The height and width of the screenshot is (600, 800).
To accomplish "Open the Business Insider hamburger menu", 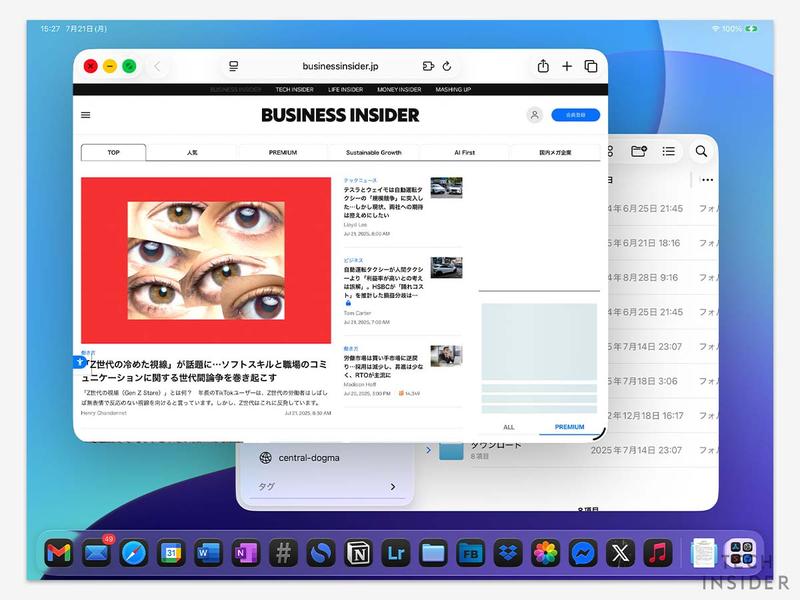I will coord(85,115).
